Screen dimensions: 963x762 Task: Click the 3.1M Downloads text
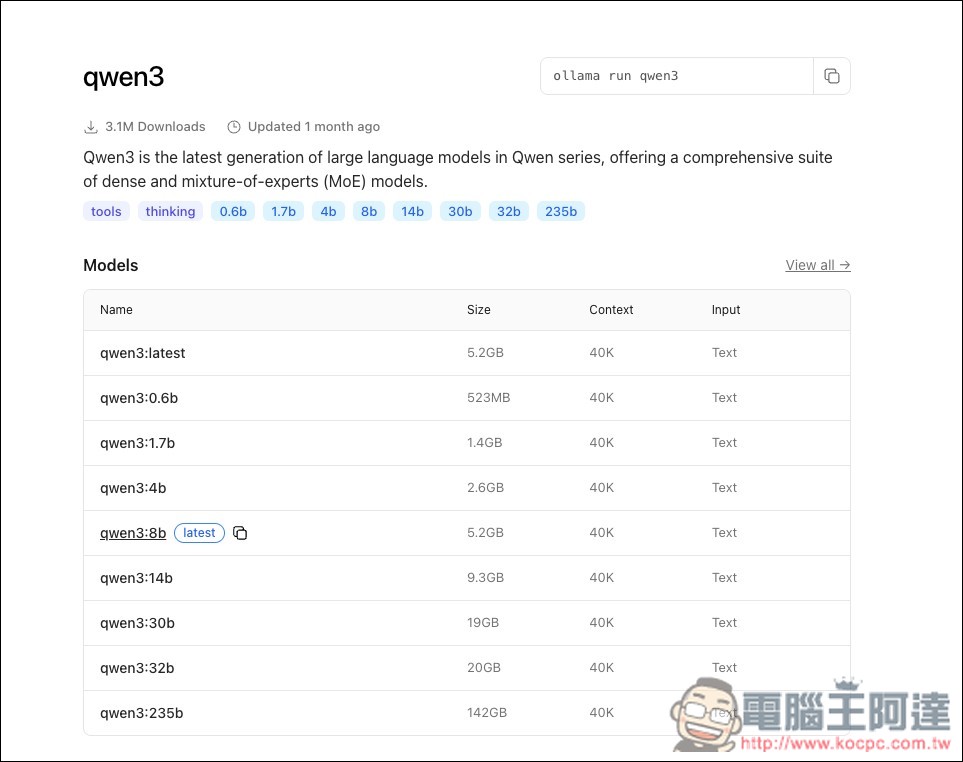click(x=155, y=126)
